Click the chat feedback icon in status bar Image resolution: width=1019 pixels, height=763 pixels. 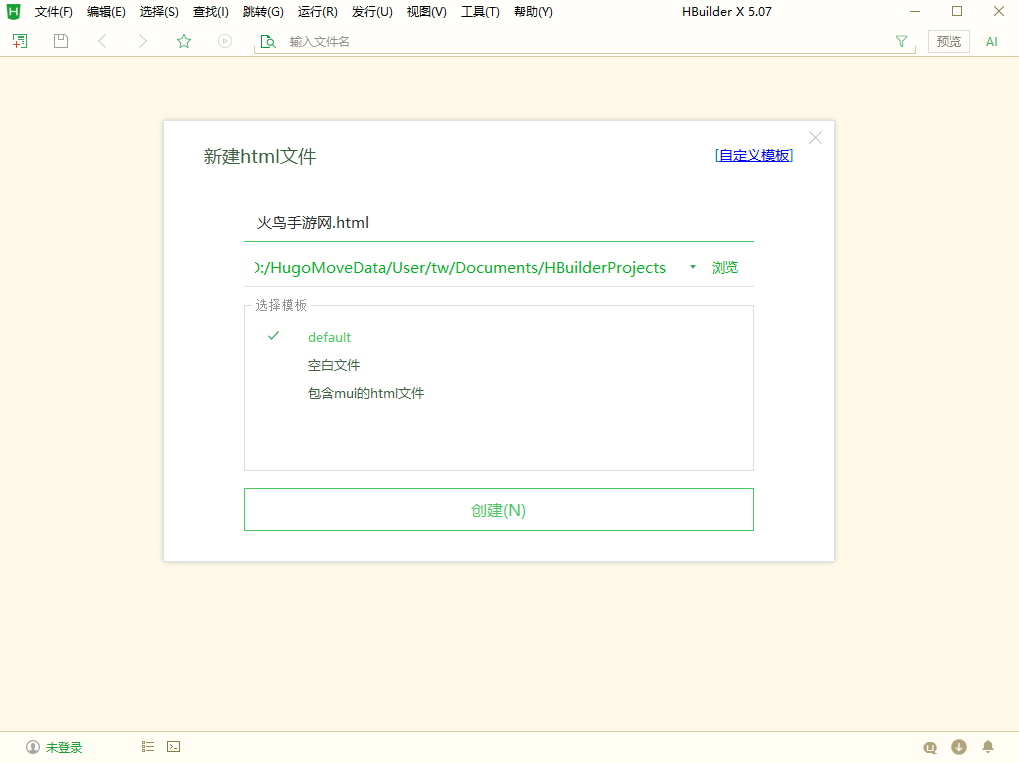tap(930, 747)
